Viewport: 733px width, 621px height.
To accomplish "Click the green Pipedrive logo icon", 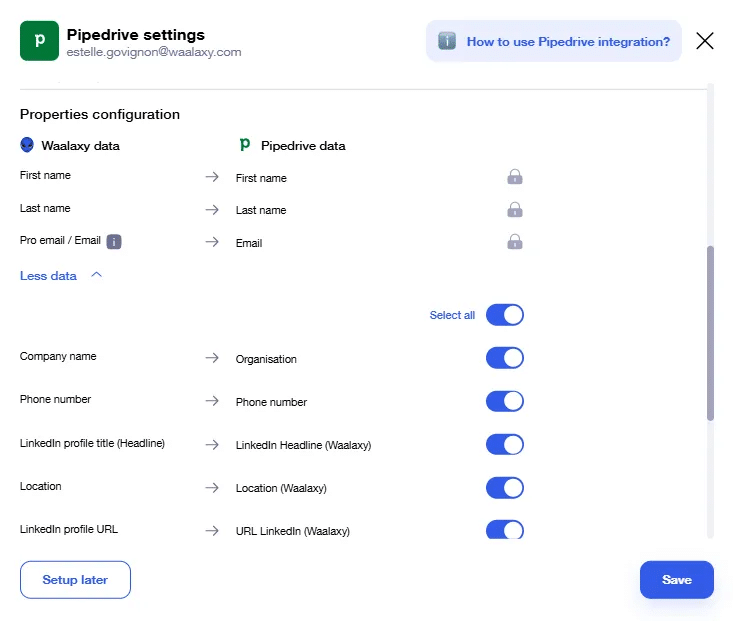I will (x=39, y=41).
